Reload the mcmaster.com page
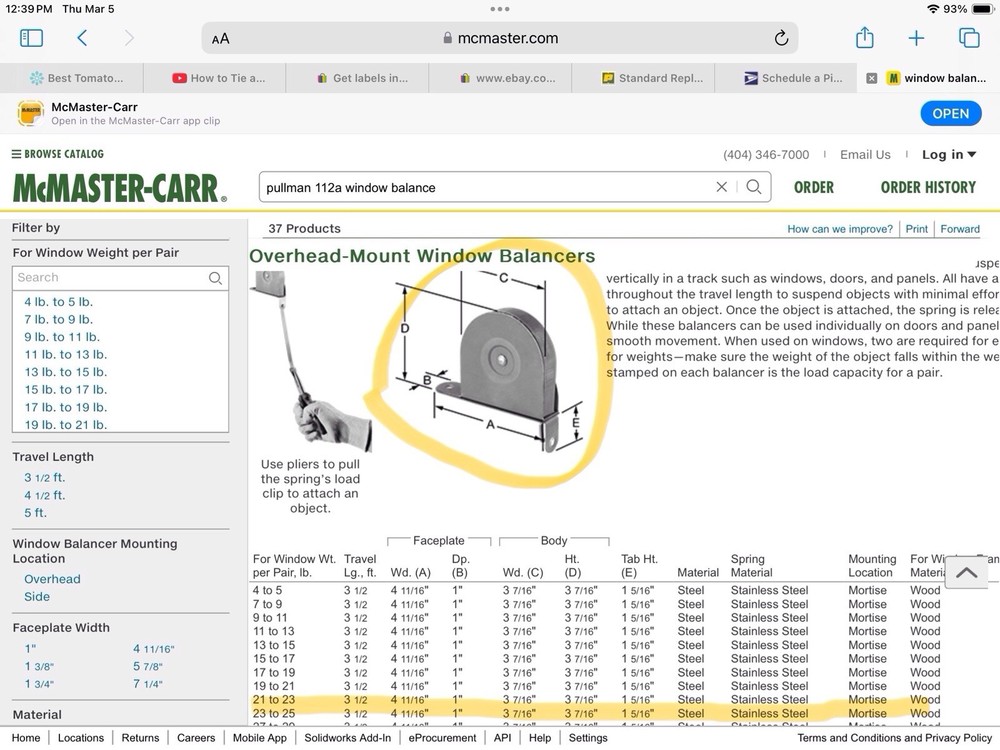The height and width of the screenshot is (750, 1000). [x=781, y=38]
